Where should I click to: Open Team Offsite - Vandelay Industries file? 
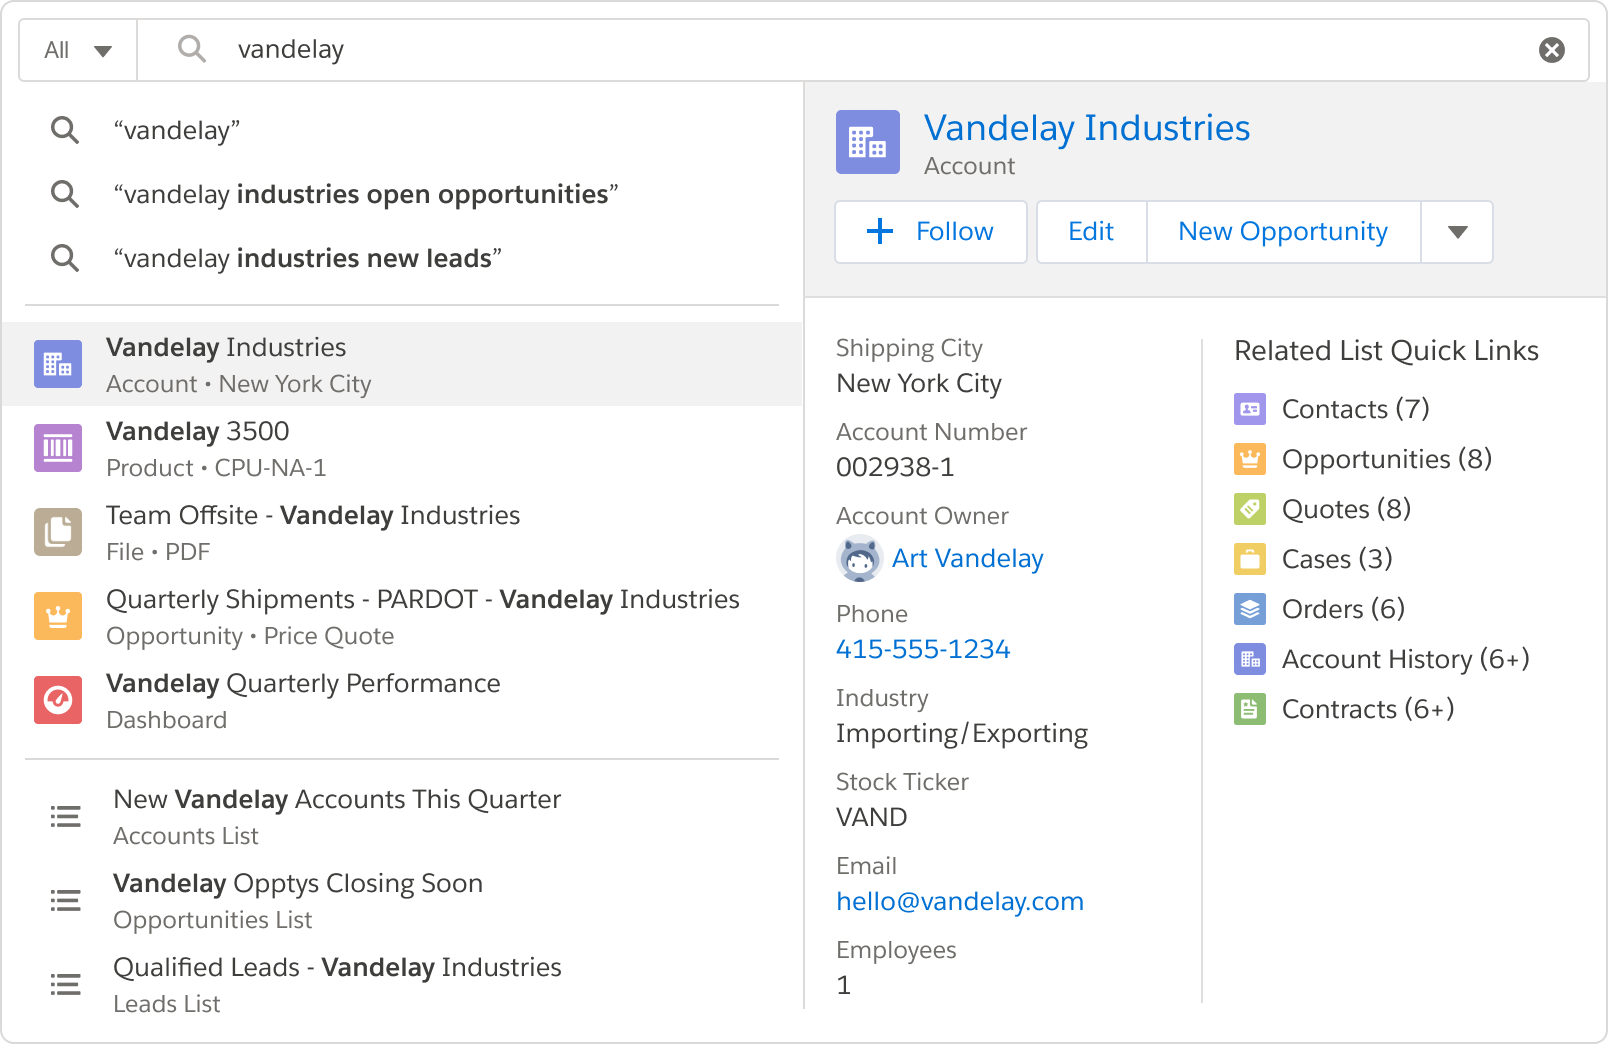pyautogui.click(x=402, y=532)
